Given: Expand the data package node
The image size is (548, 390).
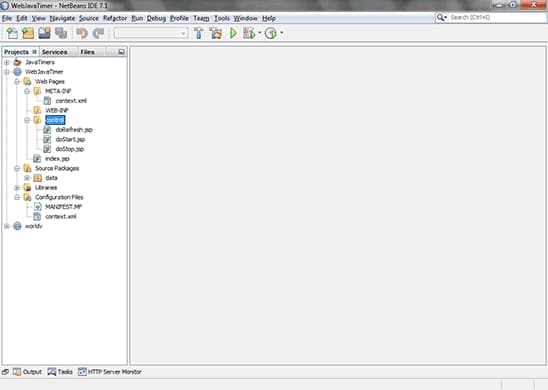Looking at the screenshot, I should pyautogui.click(x=27, y=178).
